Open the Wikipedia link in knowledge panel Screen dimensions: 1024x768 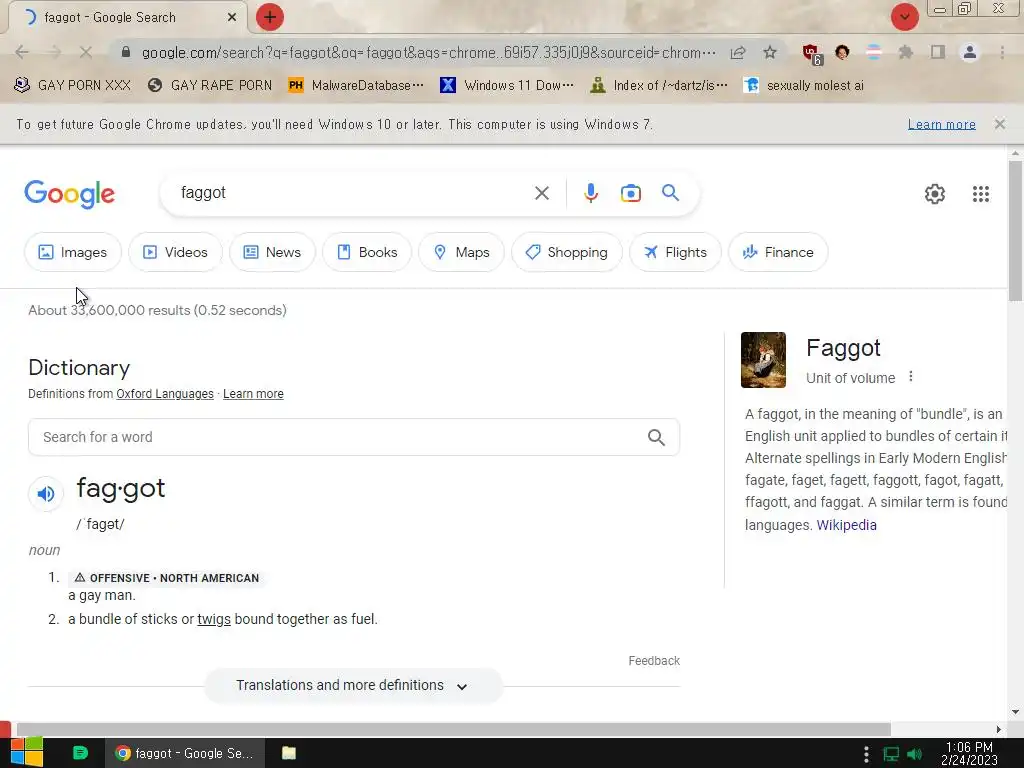(846, 525)
